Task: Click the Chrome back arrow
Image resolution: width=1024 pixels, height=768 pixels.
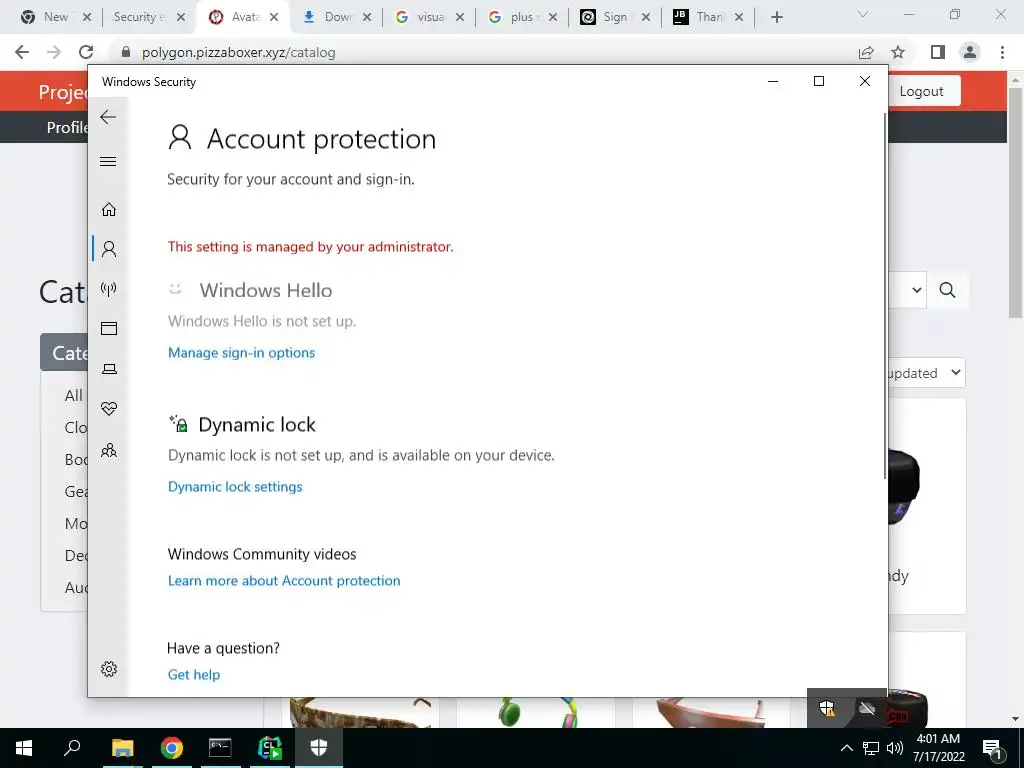Action: point(22,52)
